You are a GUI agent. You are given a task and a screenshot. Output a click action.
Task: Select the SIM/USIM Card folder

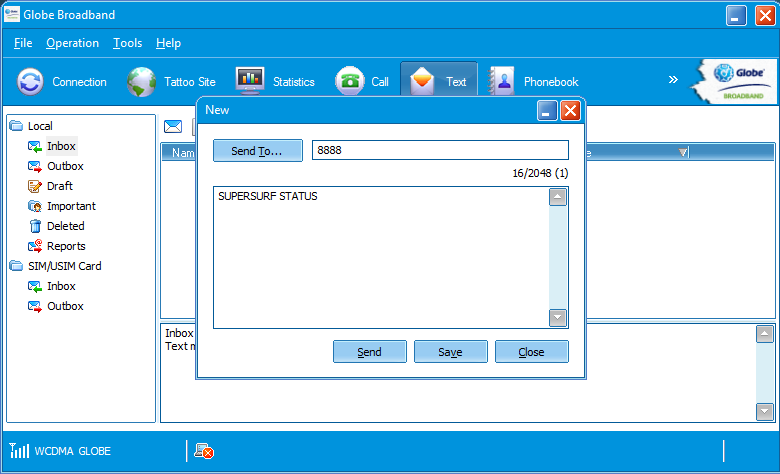coord(64,266)
